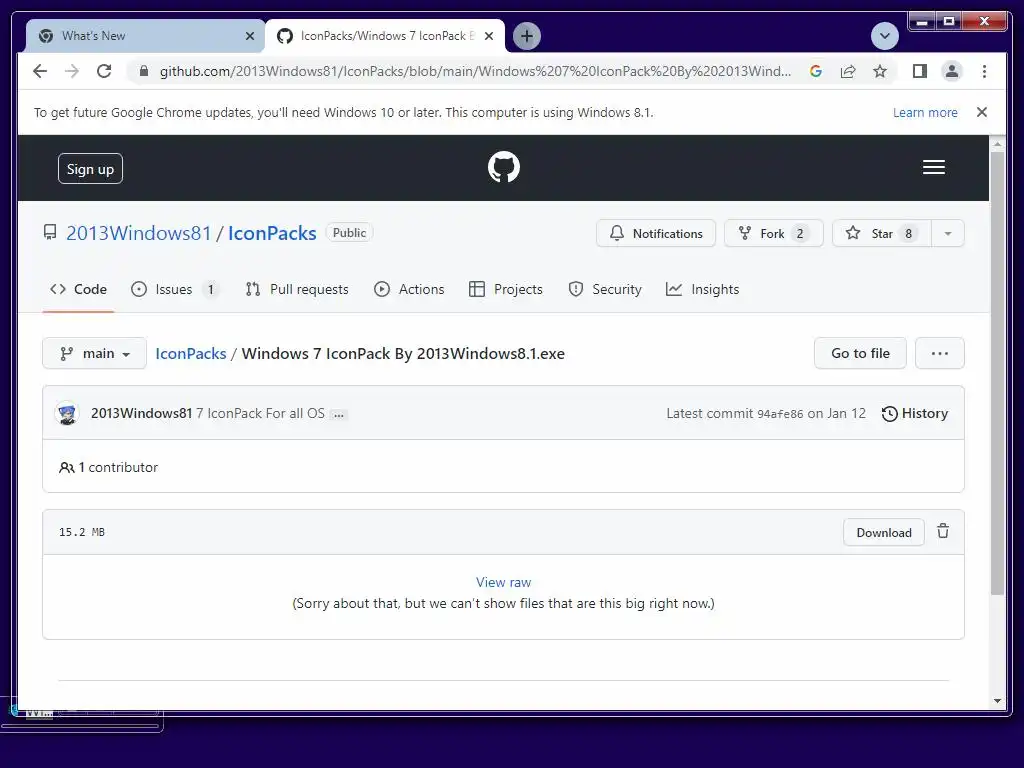Click the scrollbar down arrow
Screen dimensions: 1024x768
[997, 701]
